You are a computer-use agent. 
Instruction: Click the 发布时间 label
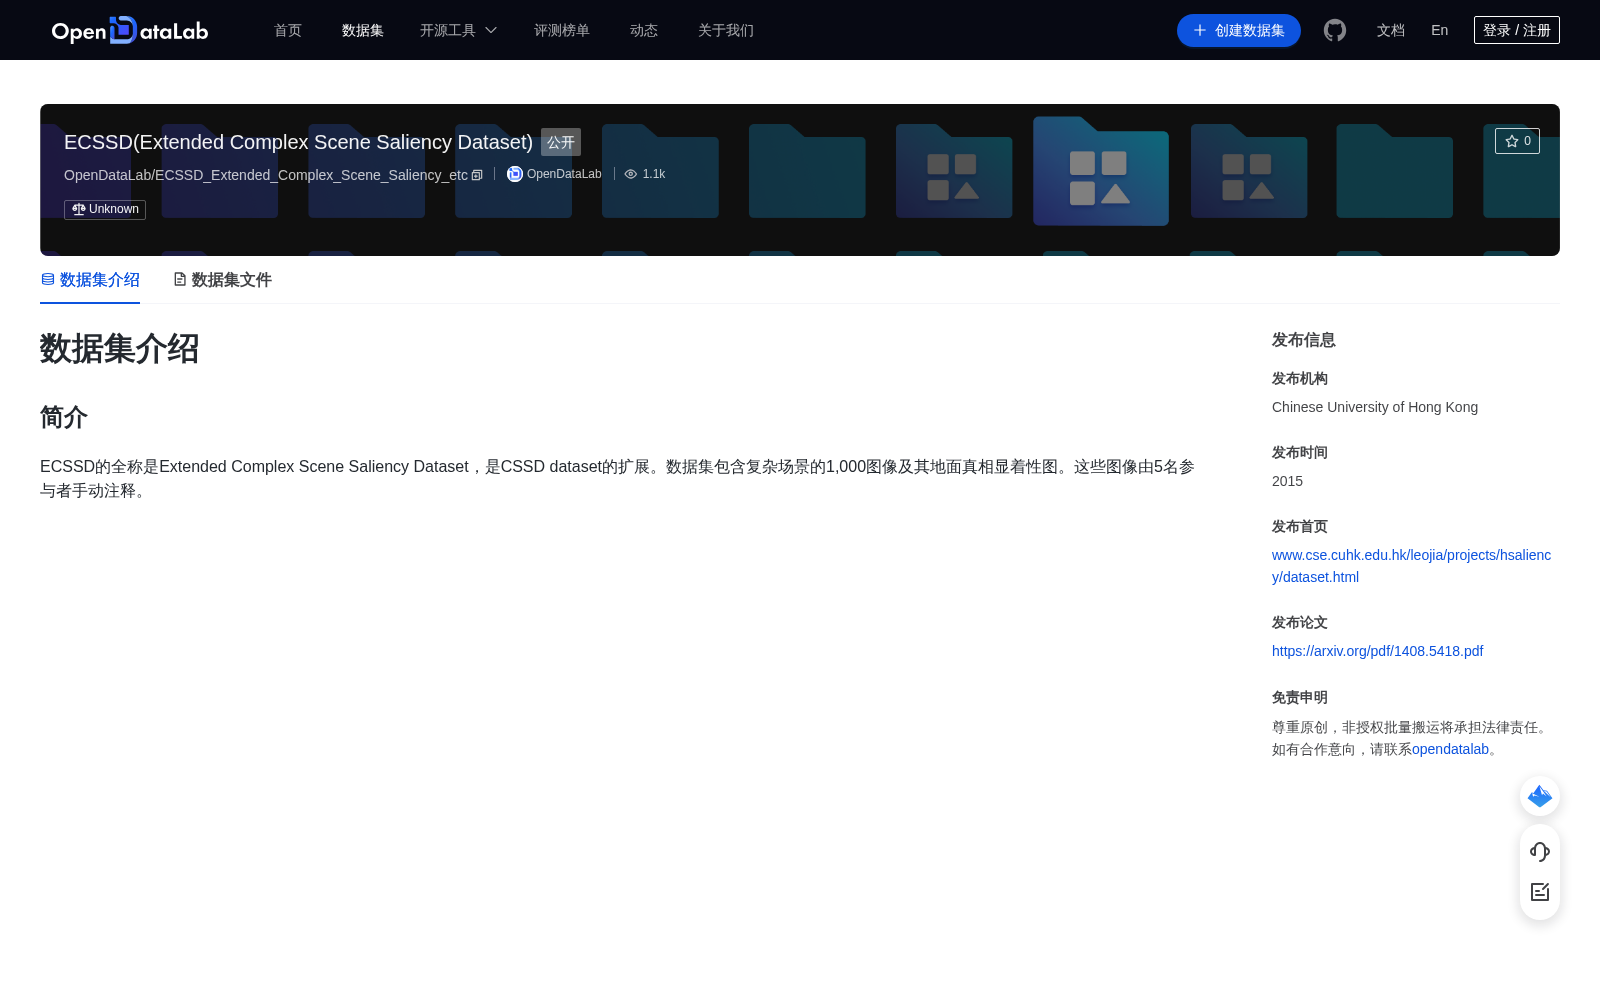(x=1300, y=452)
